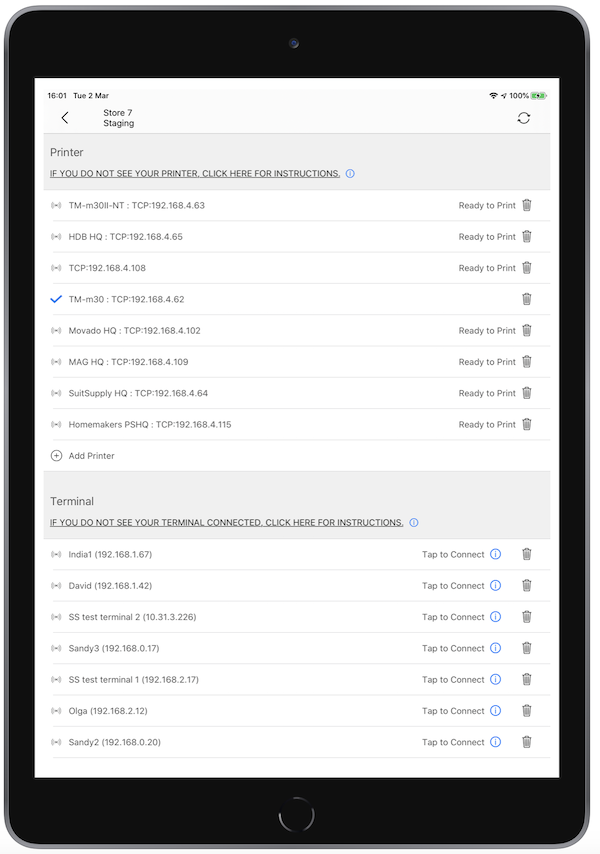
Task: Show info for SS test terminal 2
Action: tap(495, 617)
